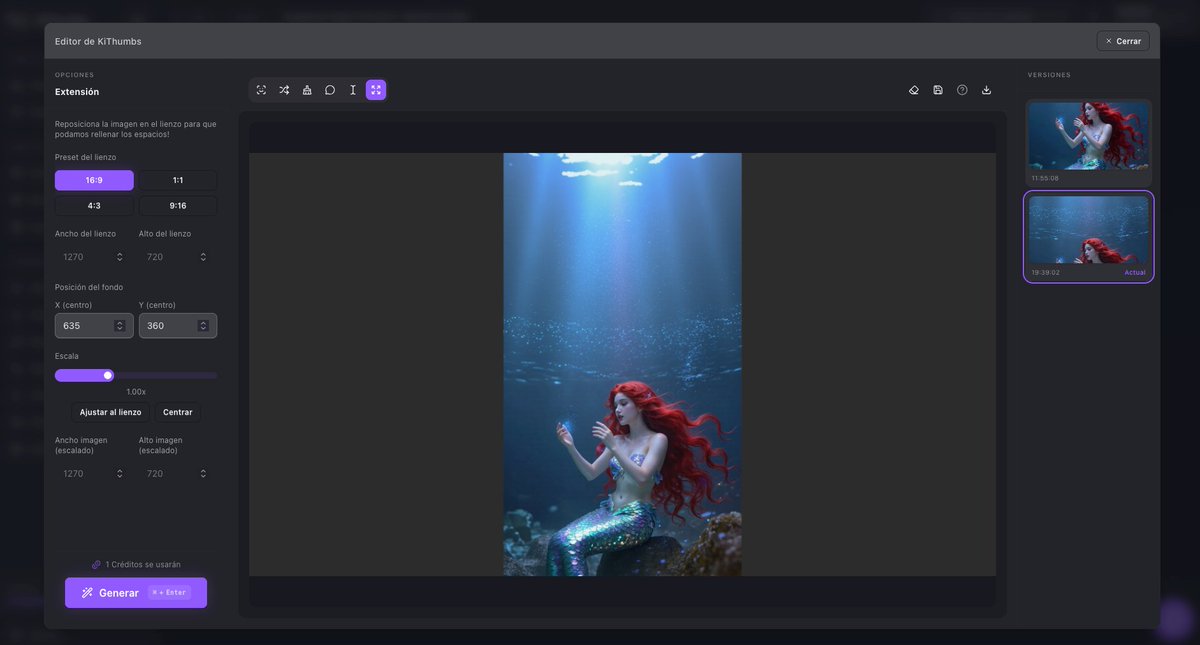Select the face scan tool icon
Image resolution: width=1200 pixels, height=645 pixels.
261,90
